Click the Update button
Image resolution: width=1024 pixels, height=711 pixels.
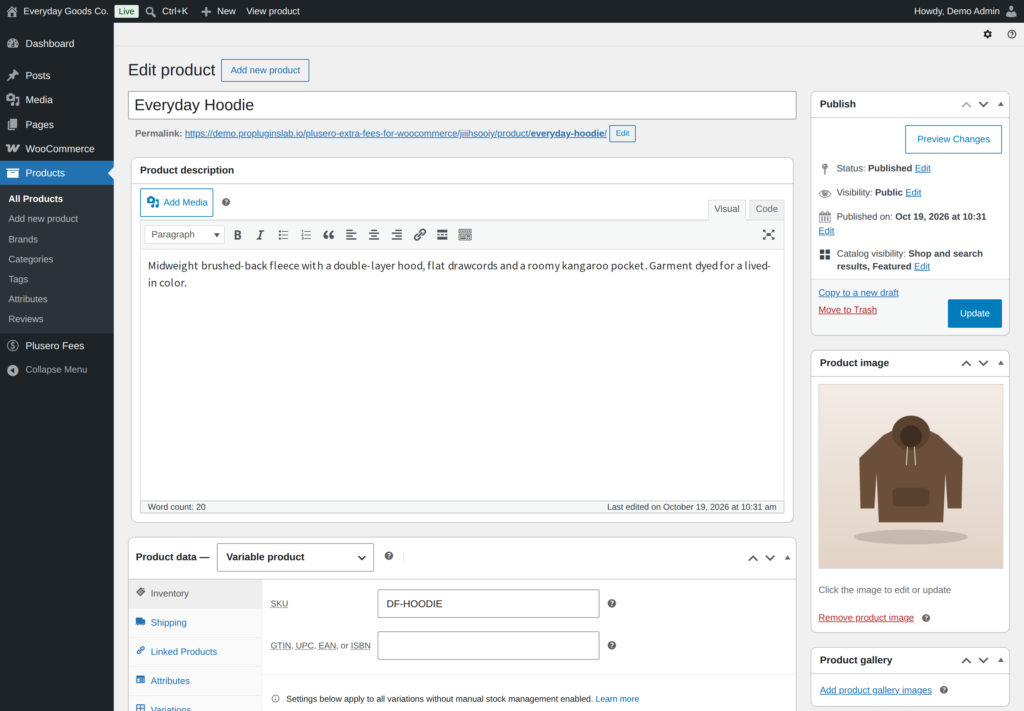974,313
